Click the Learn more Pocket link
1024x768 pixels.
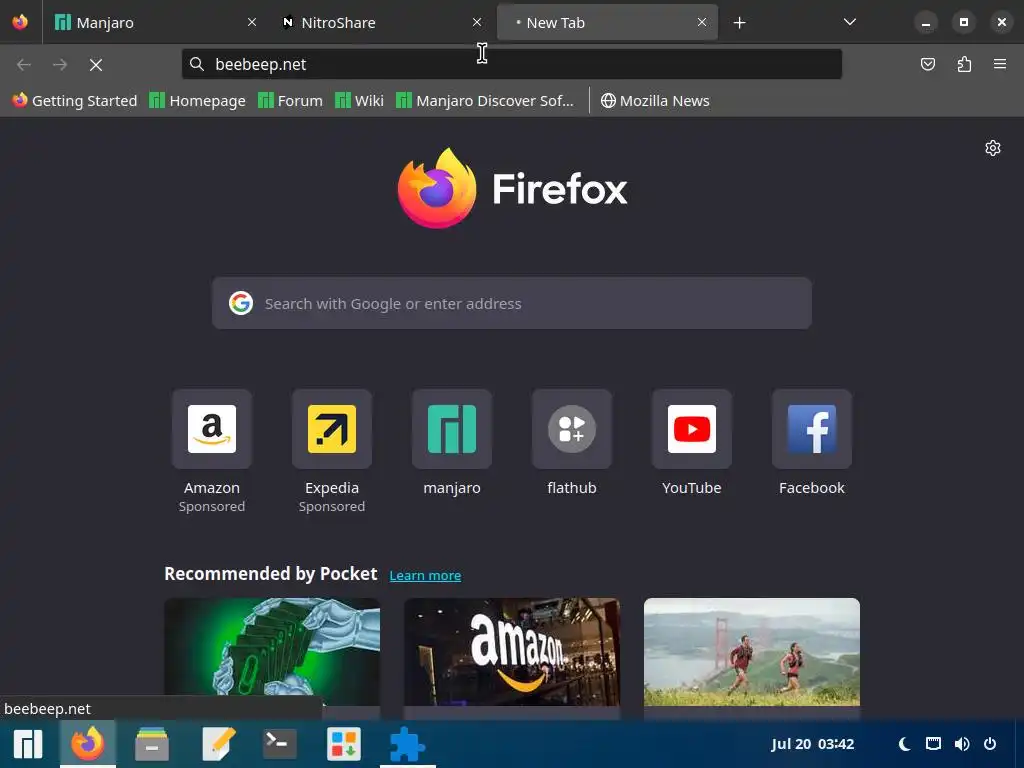(x=425, y=575)
